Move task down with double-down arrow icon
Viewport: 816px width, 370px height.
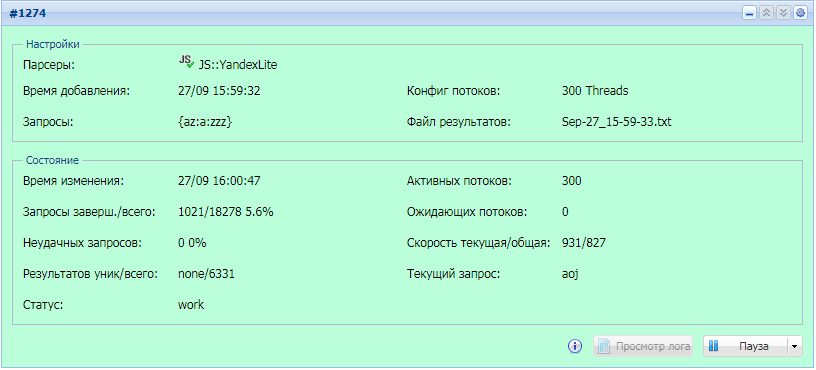[783, 14]
